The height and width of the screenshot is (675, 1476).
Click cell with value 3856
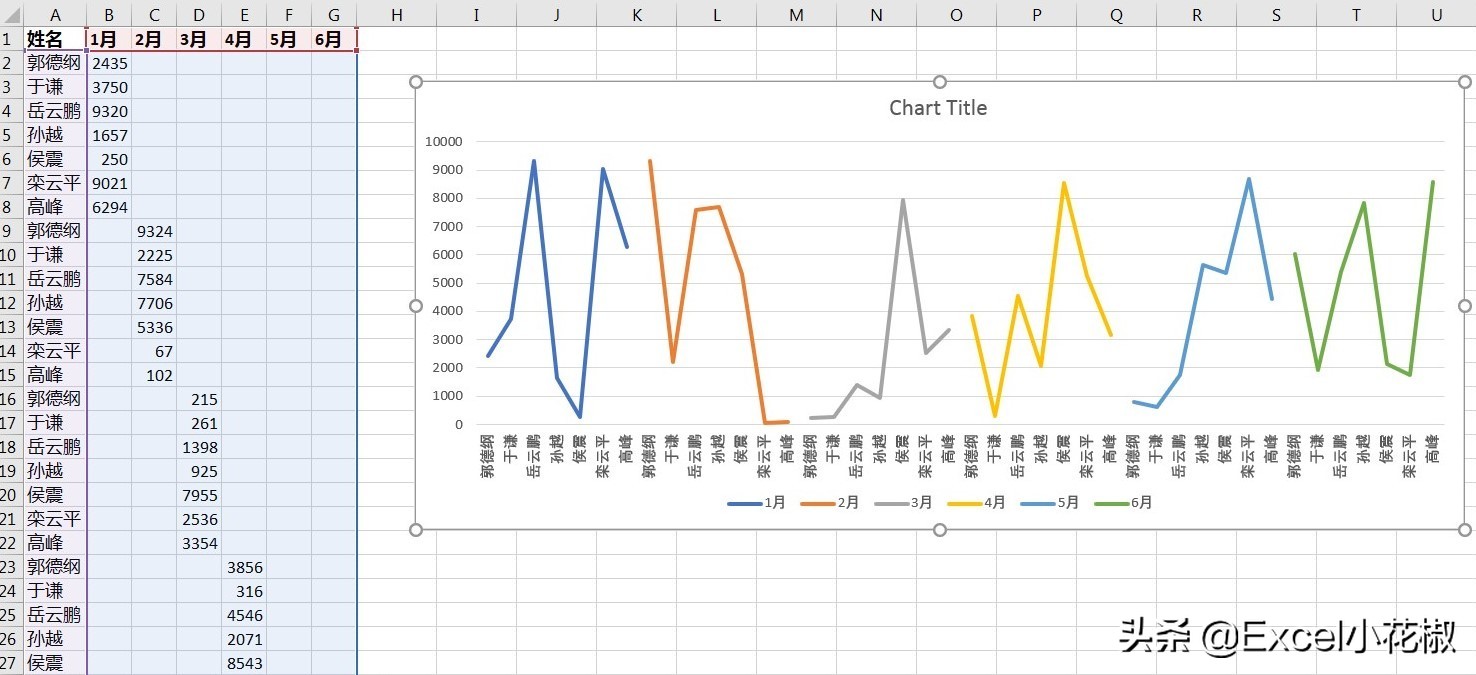point(244,567)
